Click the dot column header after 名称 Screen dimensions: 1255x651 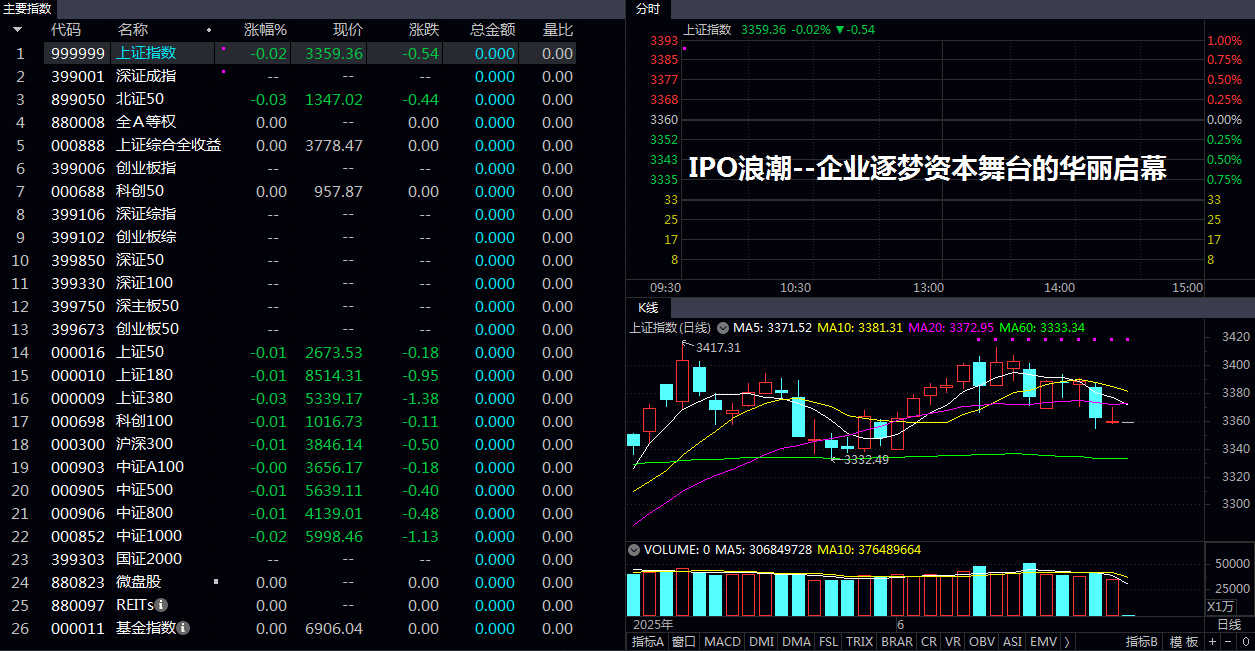tap(209, 30)
